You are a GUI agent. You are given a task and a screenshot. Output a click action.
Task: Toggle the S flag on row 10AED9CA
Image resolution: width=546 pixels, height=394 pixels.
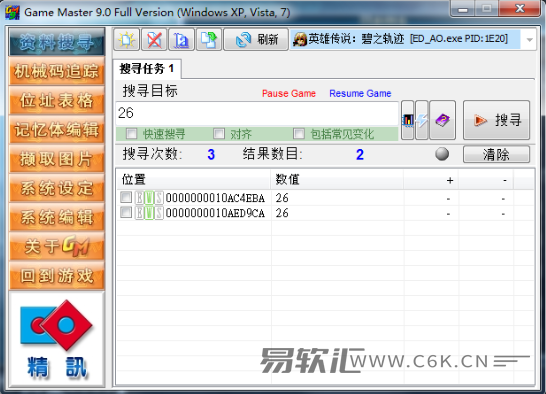159,213
